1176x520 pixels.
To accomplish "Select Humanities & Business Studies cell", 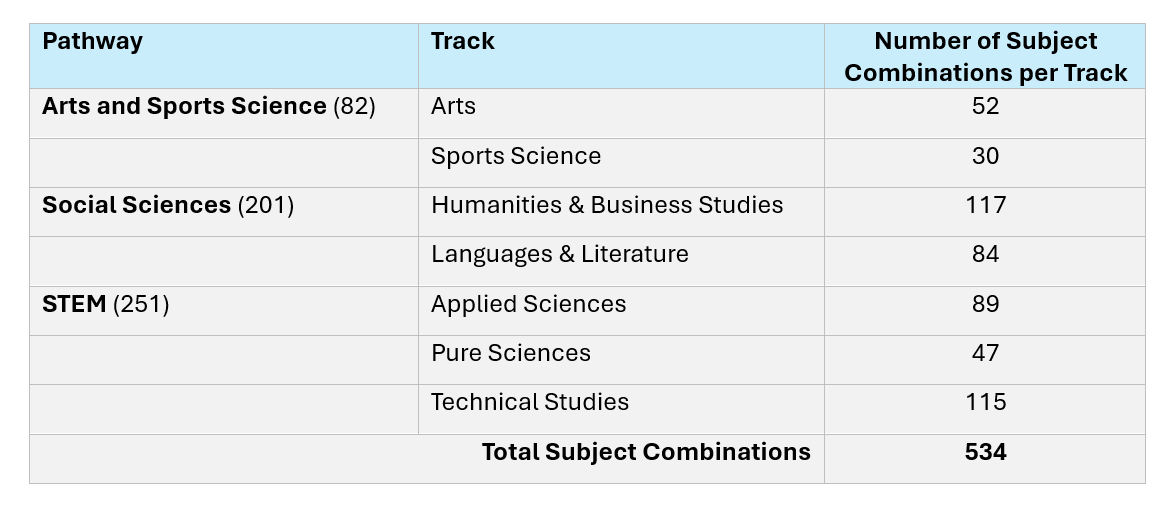I will pos(621,212).
